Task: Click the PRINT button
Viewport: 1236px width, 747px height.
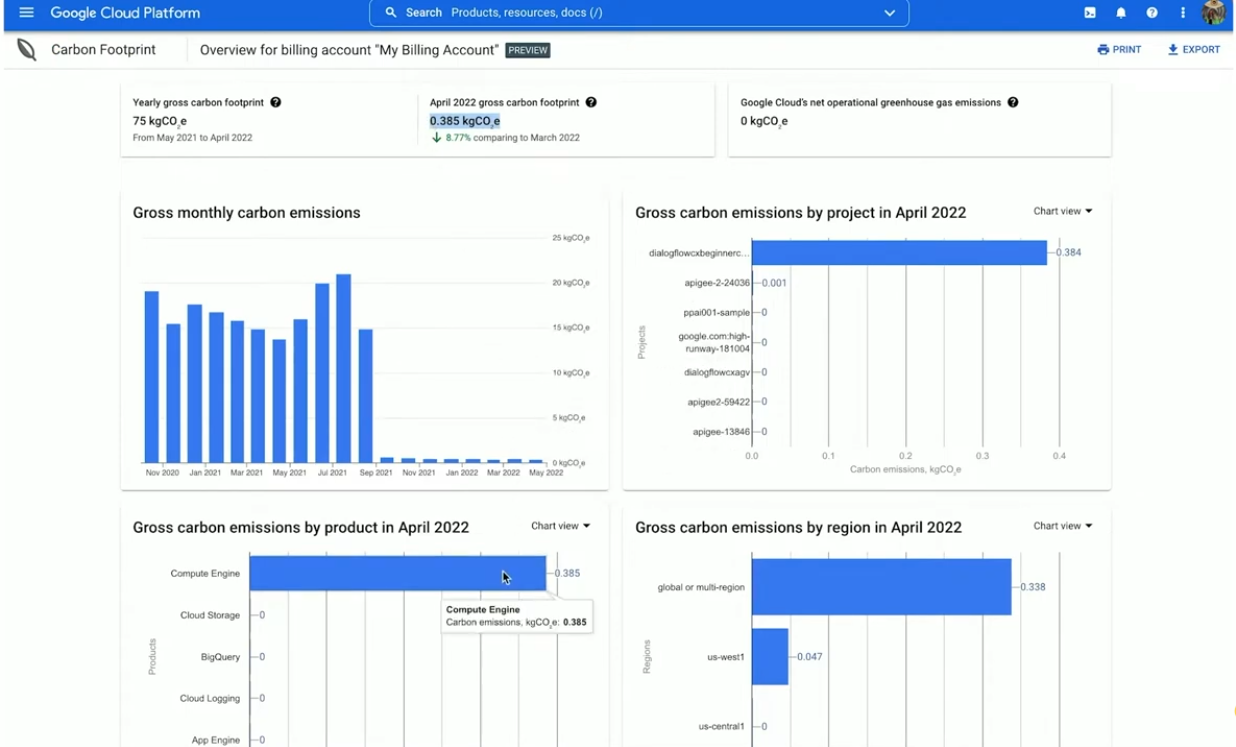Action: (1119, 49)
